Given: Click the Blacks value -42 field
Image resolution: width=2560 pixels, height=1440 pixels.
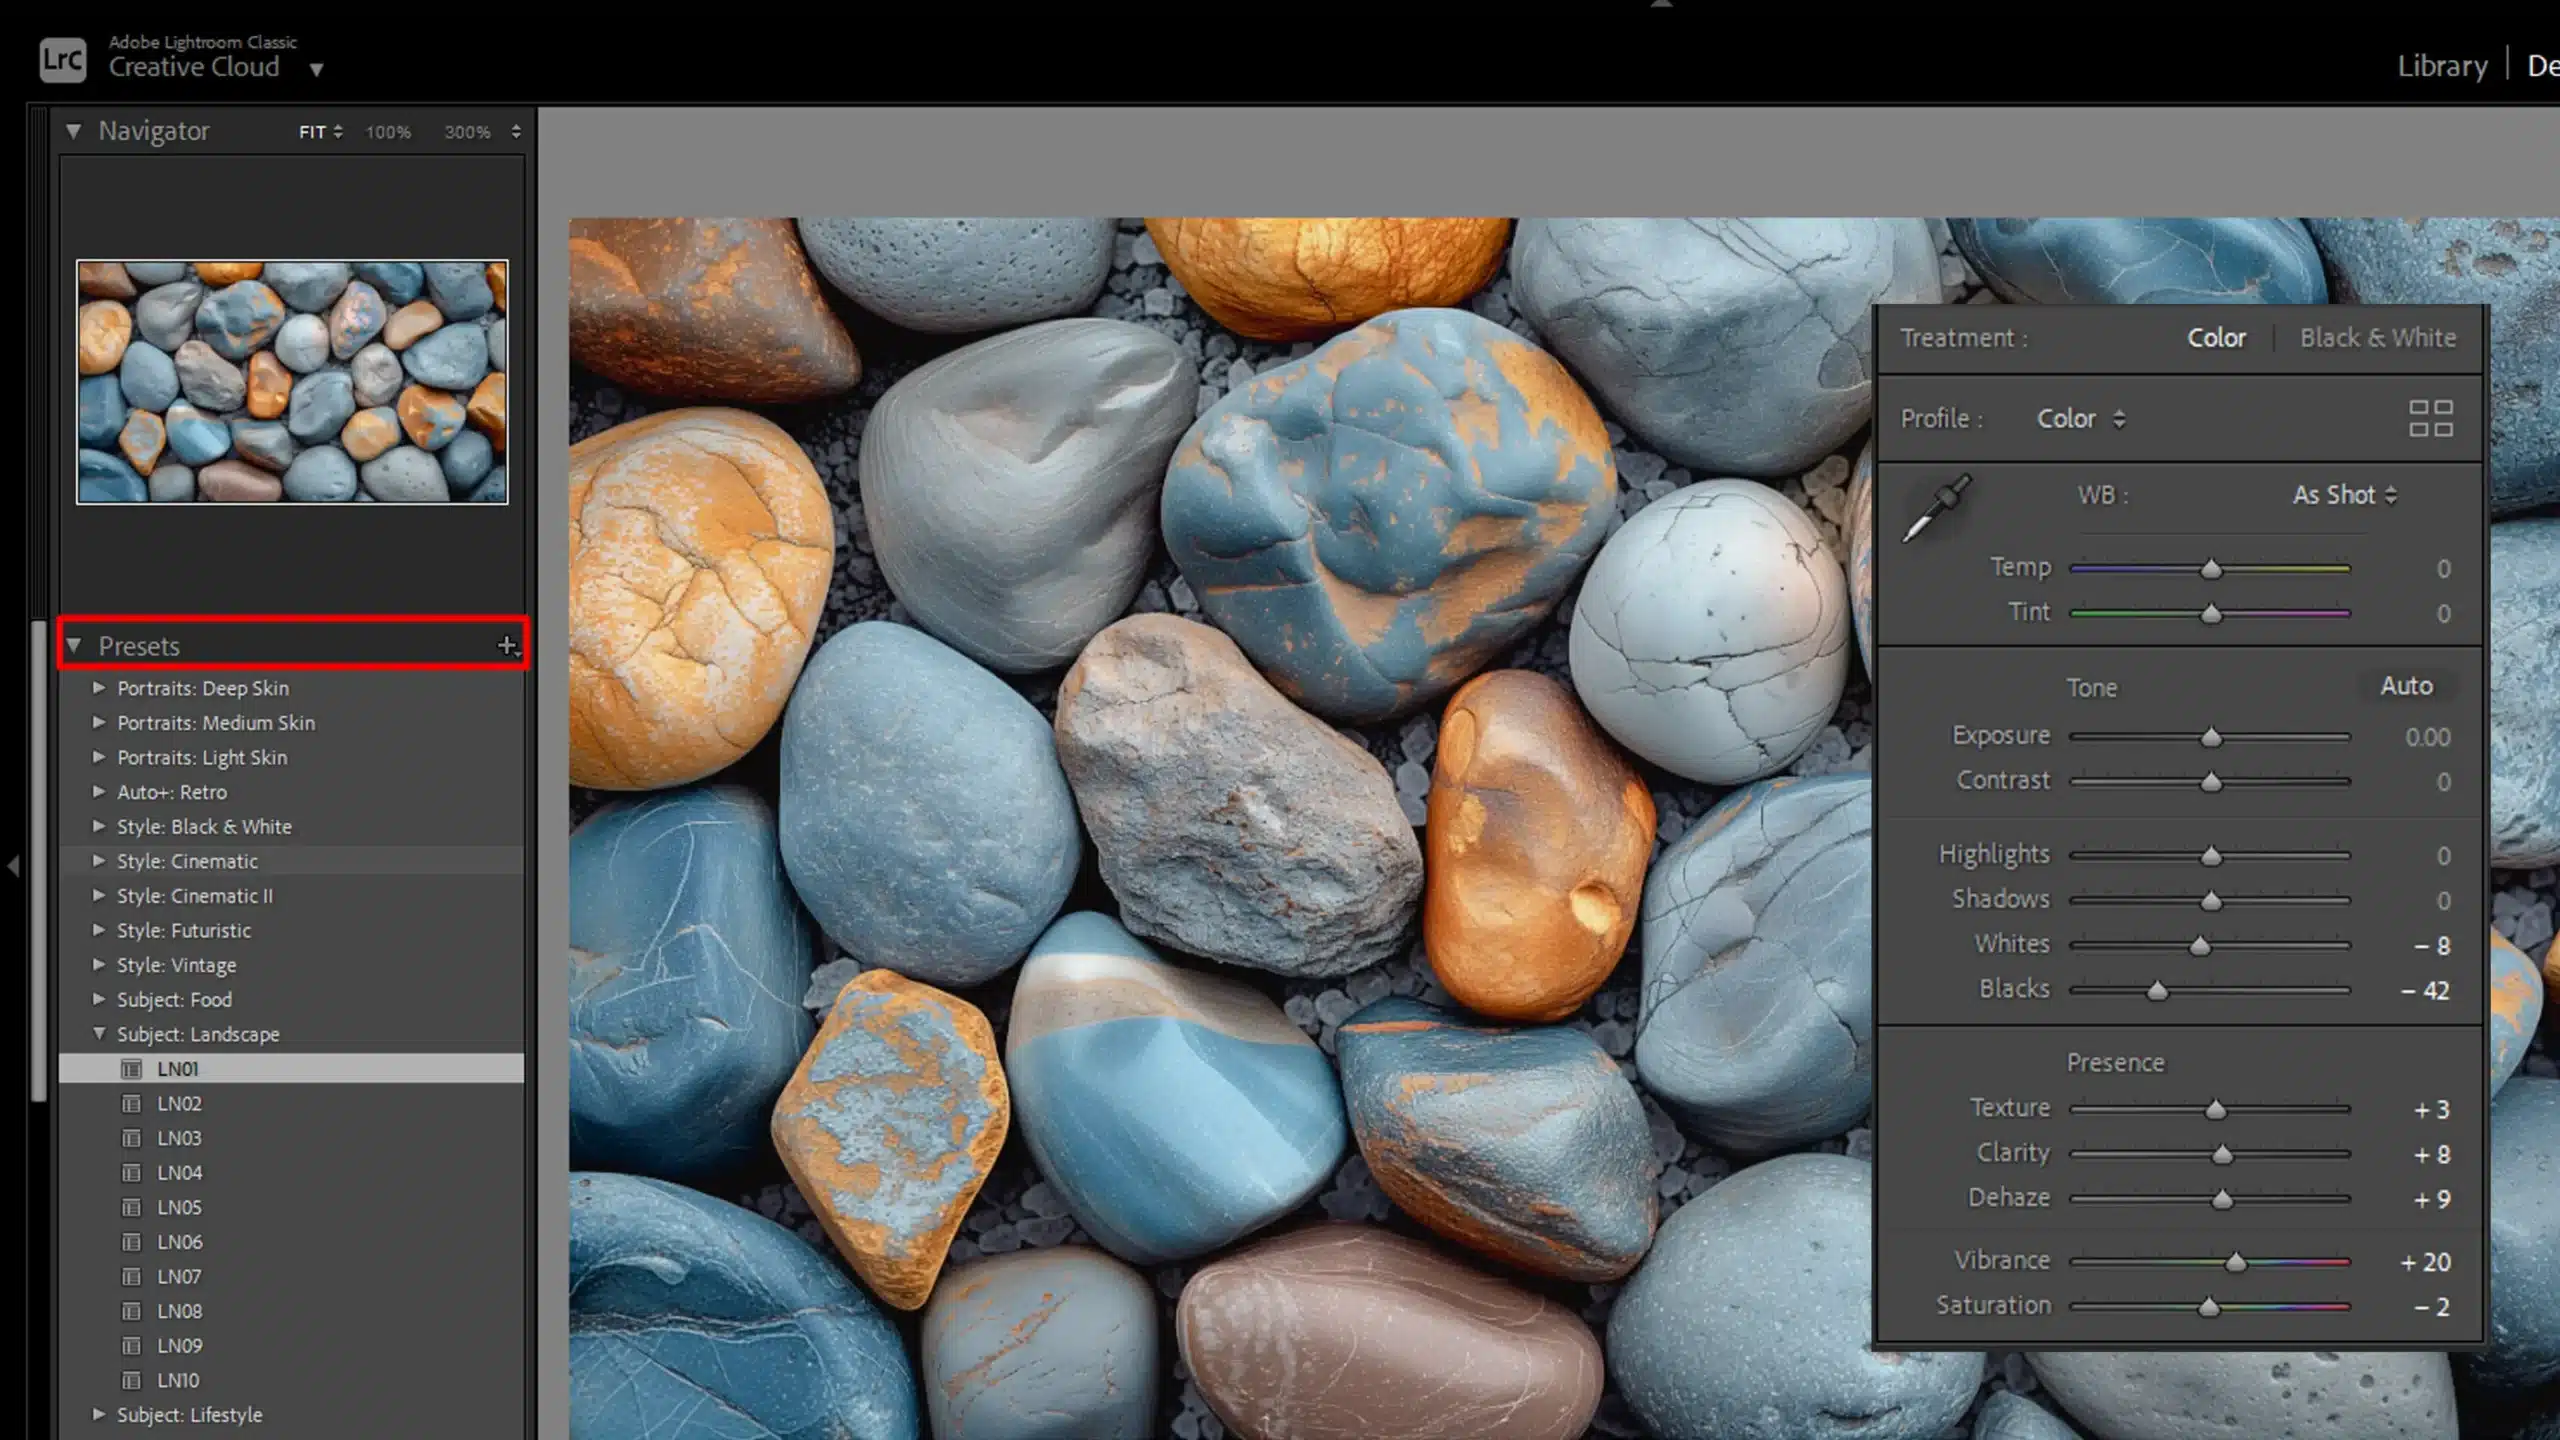Looking at the screenshot, I should (x=2425, y=990).
